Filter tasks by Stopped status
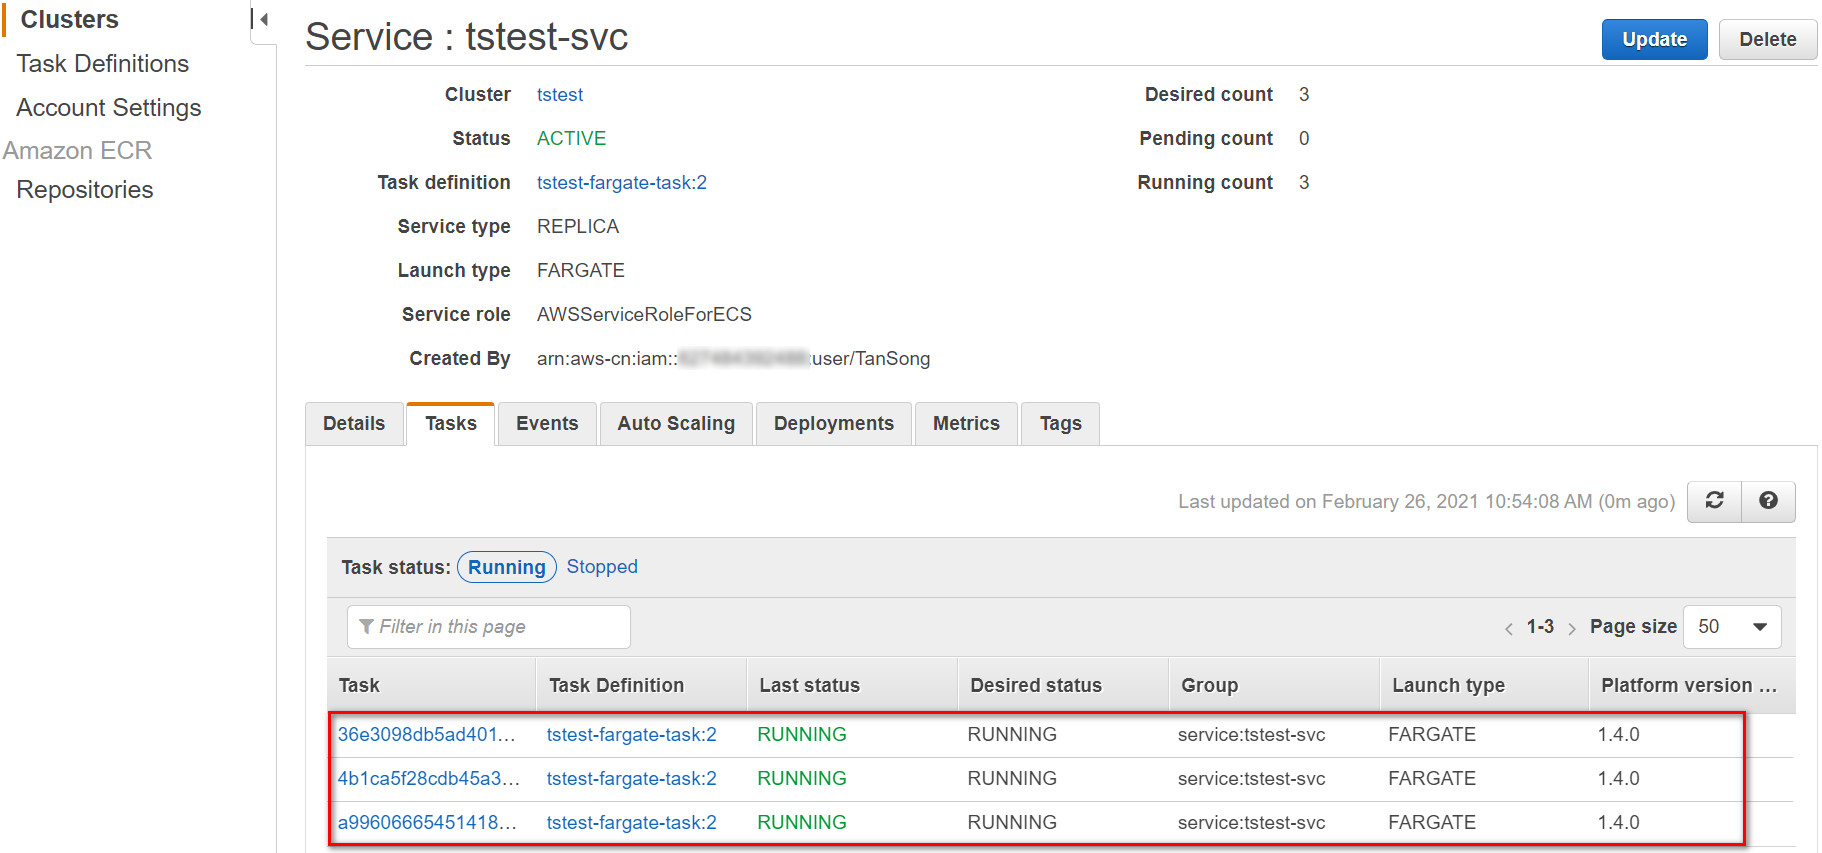The image size is (1822, 853). point(602,566)
